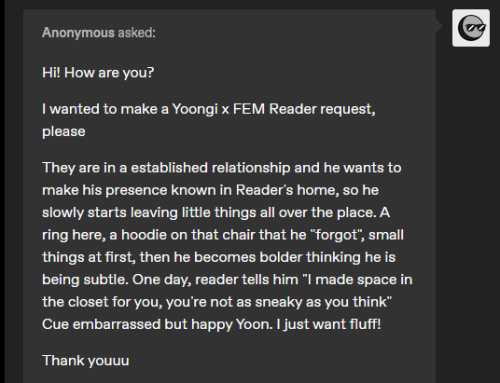This screenshot has width=500, height=383.
Task: Click the "Anonymous" asker name
Action: [78, 33]
